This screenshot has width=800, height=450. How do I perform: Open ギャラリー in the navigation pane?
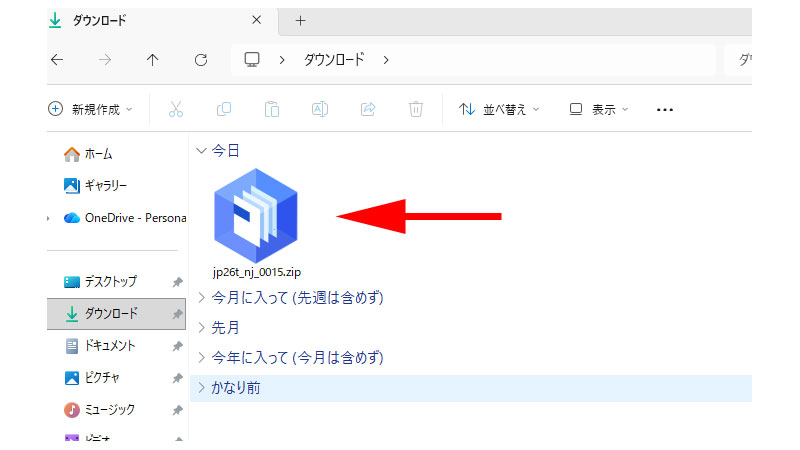(95, 186)
